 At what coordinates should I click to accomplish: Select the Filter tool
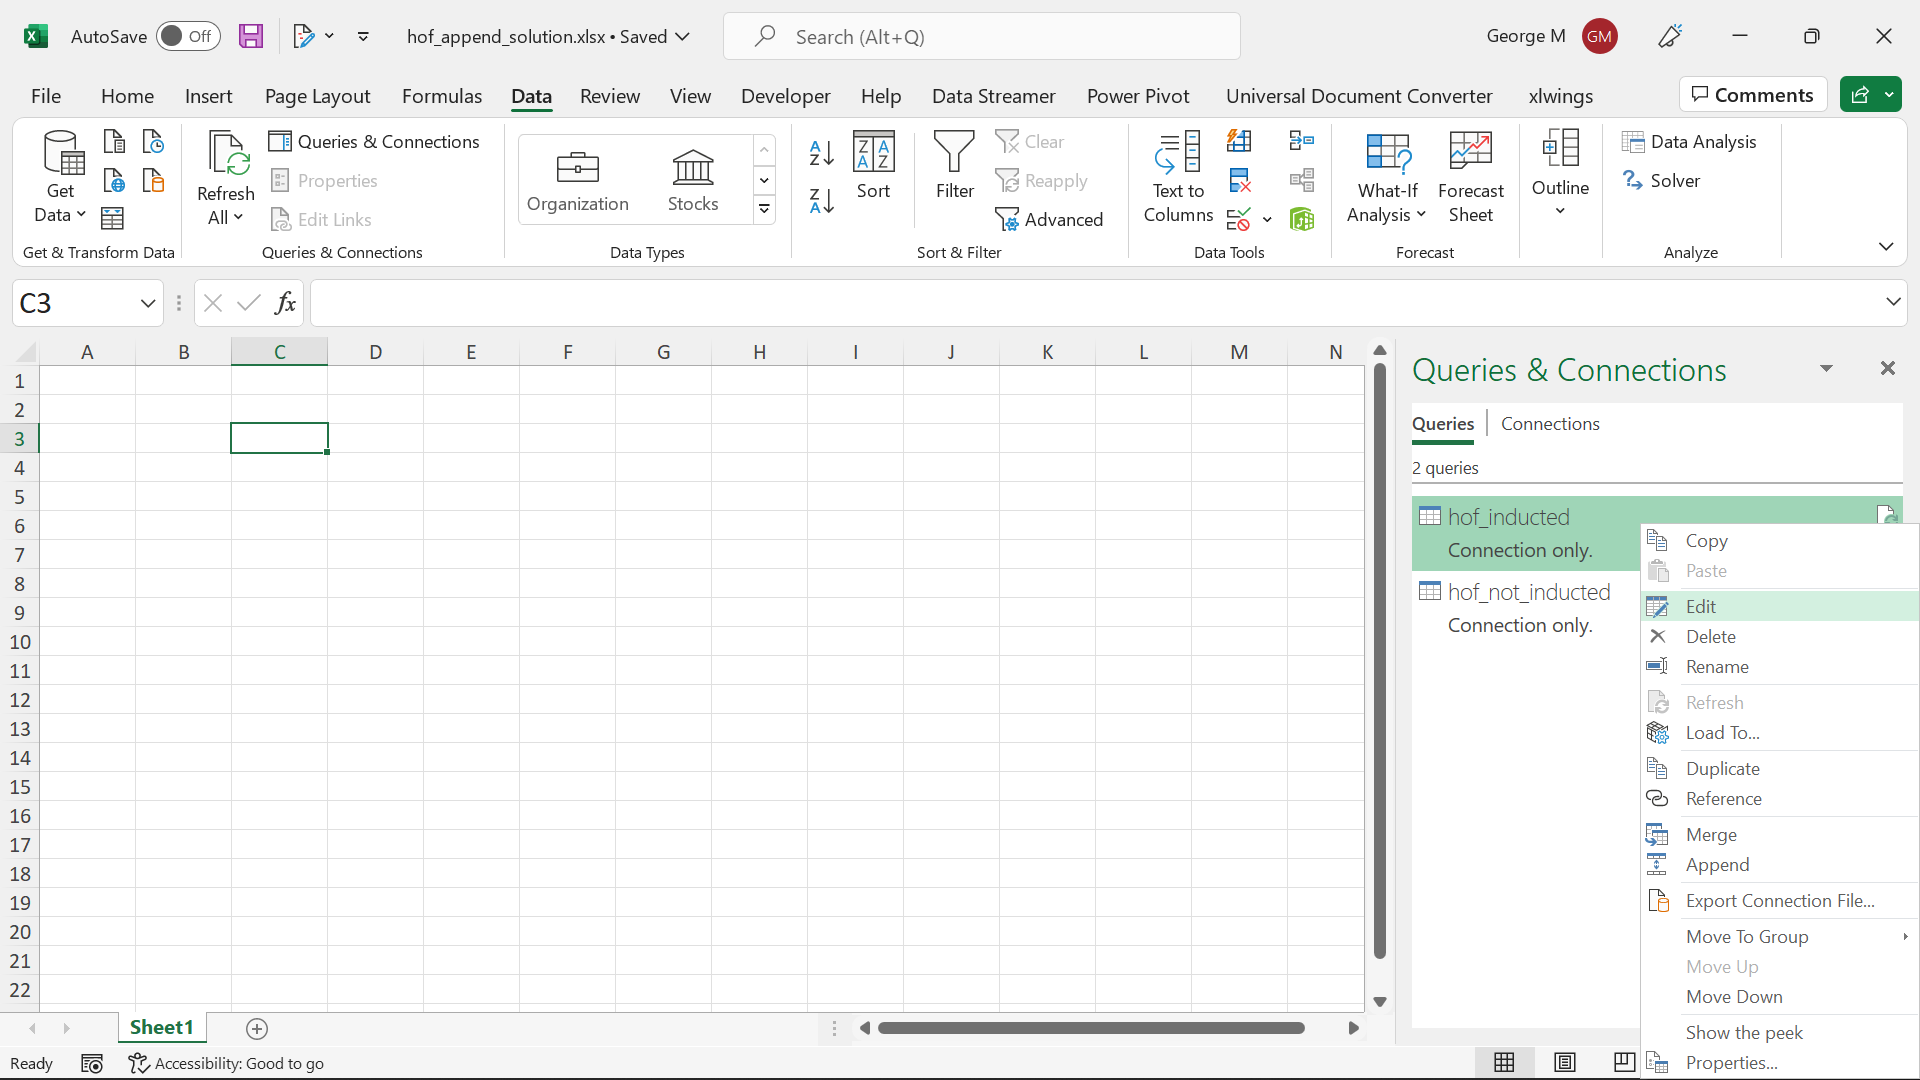[954, 172]
